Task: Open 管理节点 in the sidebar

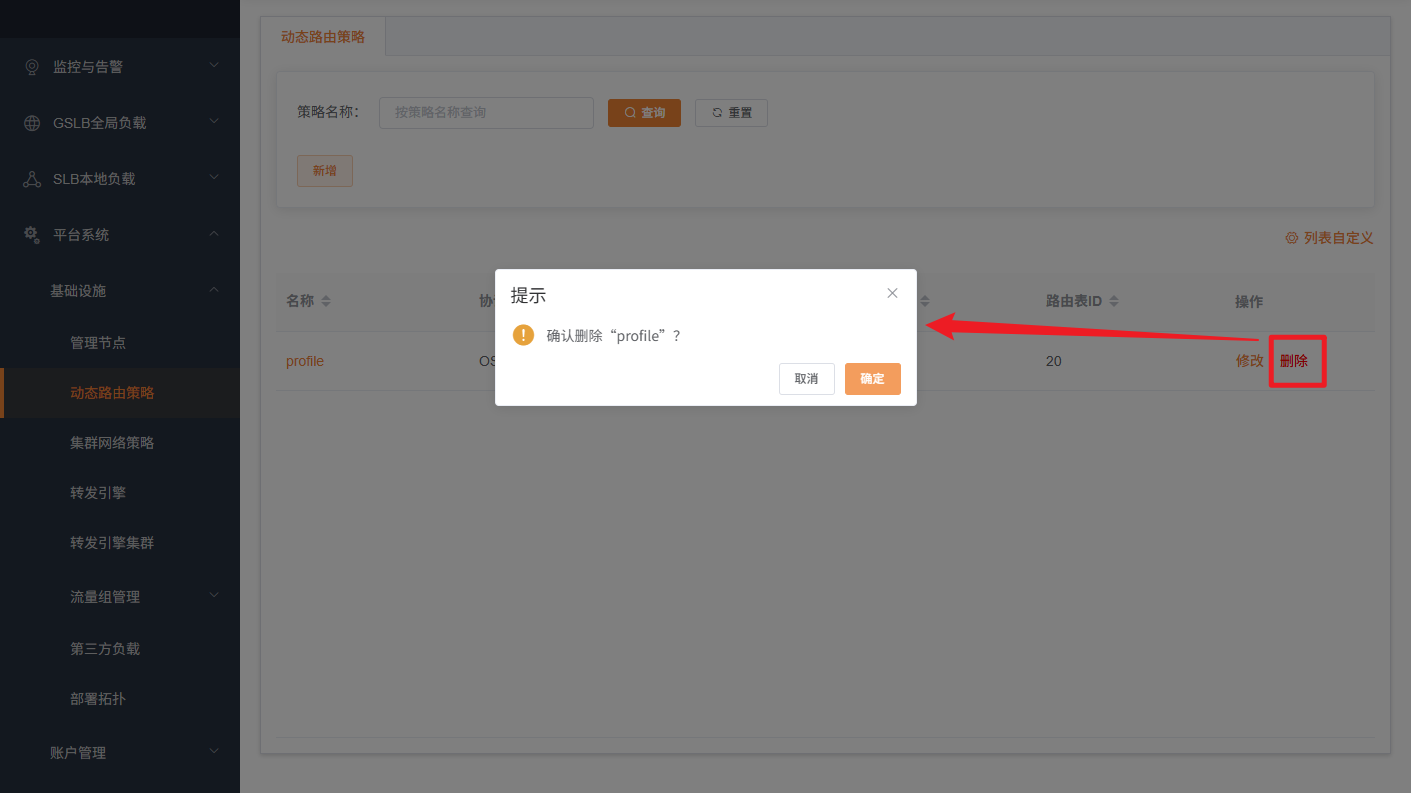Action: click(x=98, y=343)
